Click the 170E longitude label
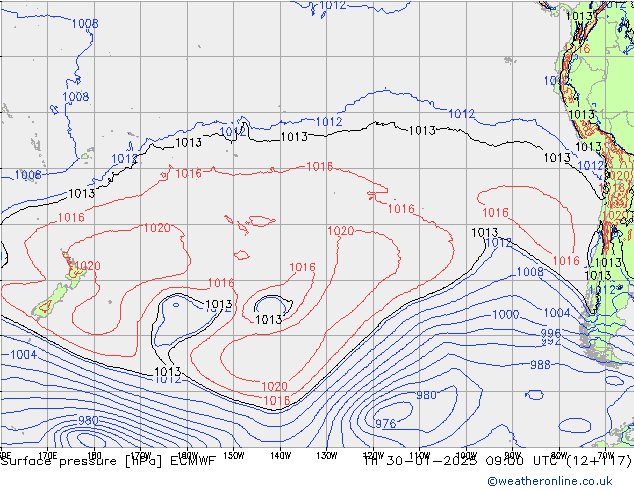This screenshot has height=490, width=634. [48, 456]
